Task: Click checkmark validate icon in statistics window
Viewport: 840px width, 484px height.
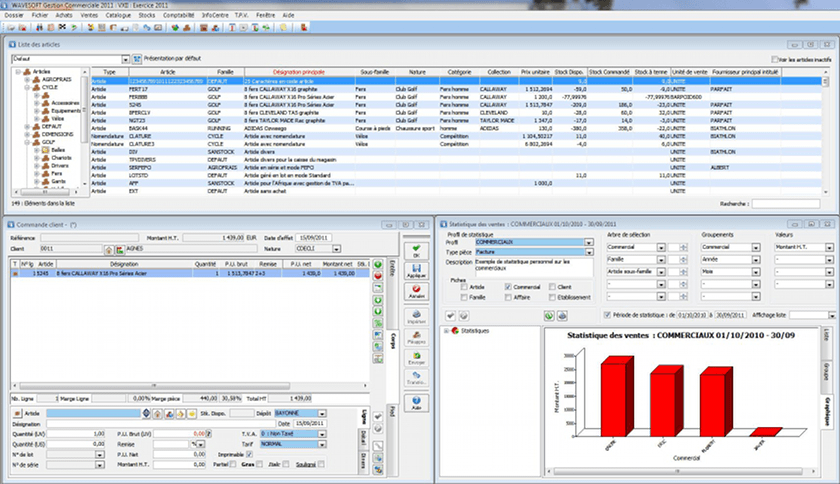Action: [x=451, y=316]
